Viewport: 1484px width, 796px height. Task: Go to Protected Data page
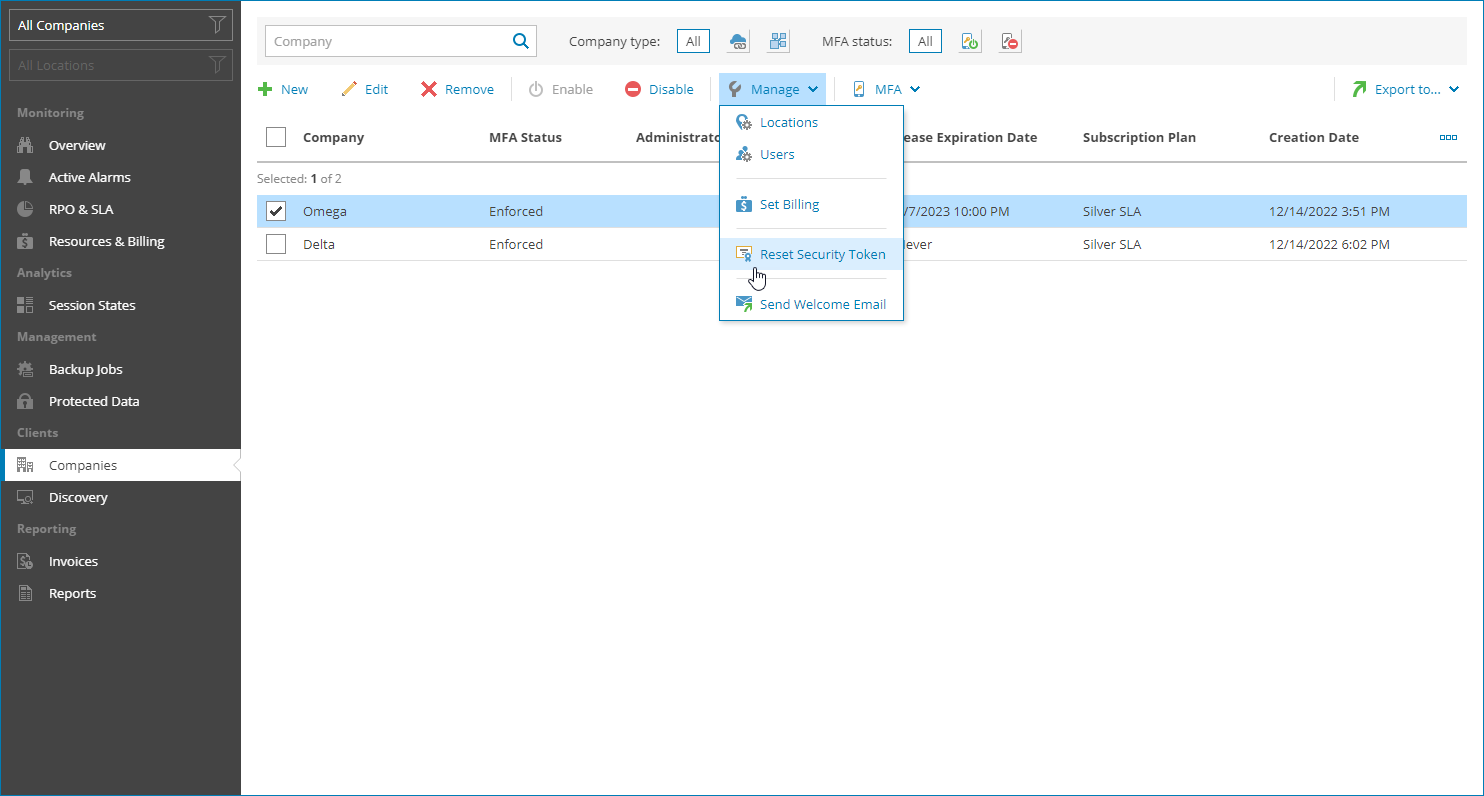(120, 401)
